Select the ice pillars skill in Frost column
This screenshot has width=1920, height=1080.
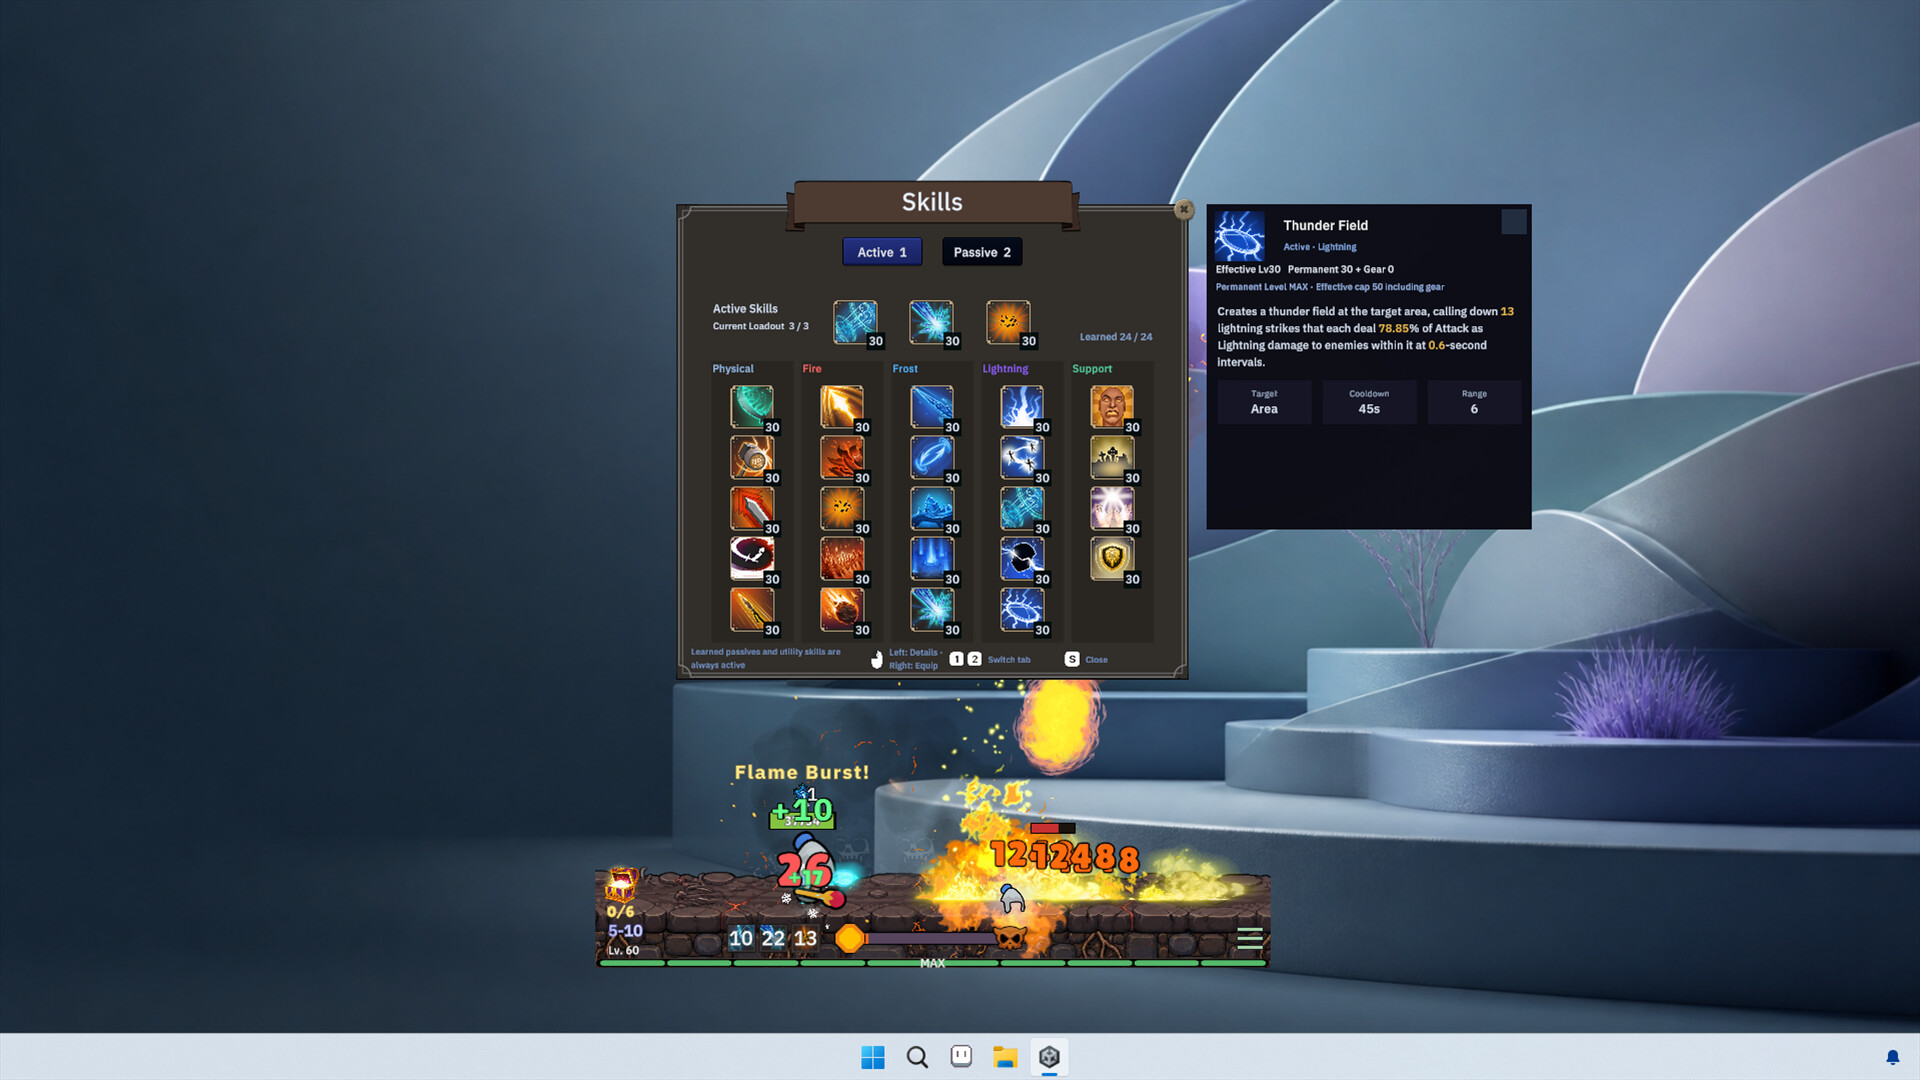(931, 558)
